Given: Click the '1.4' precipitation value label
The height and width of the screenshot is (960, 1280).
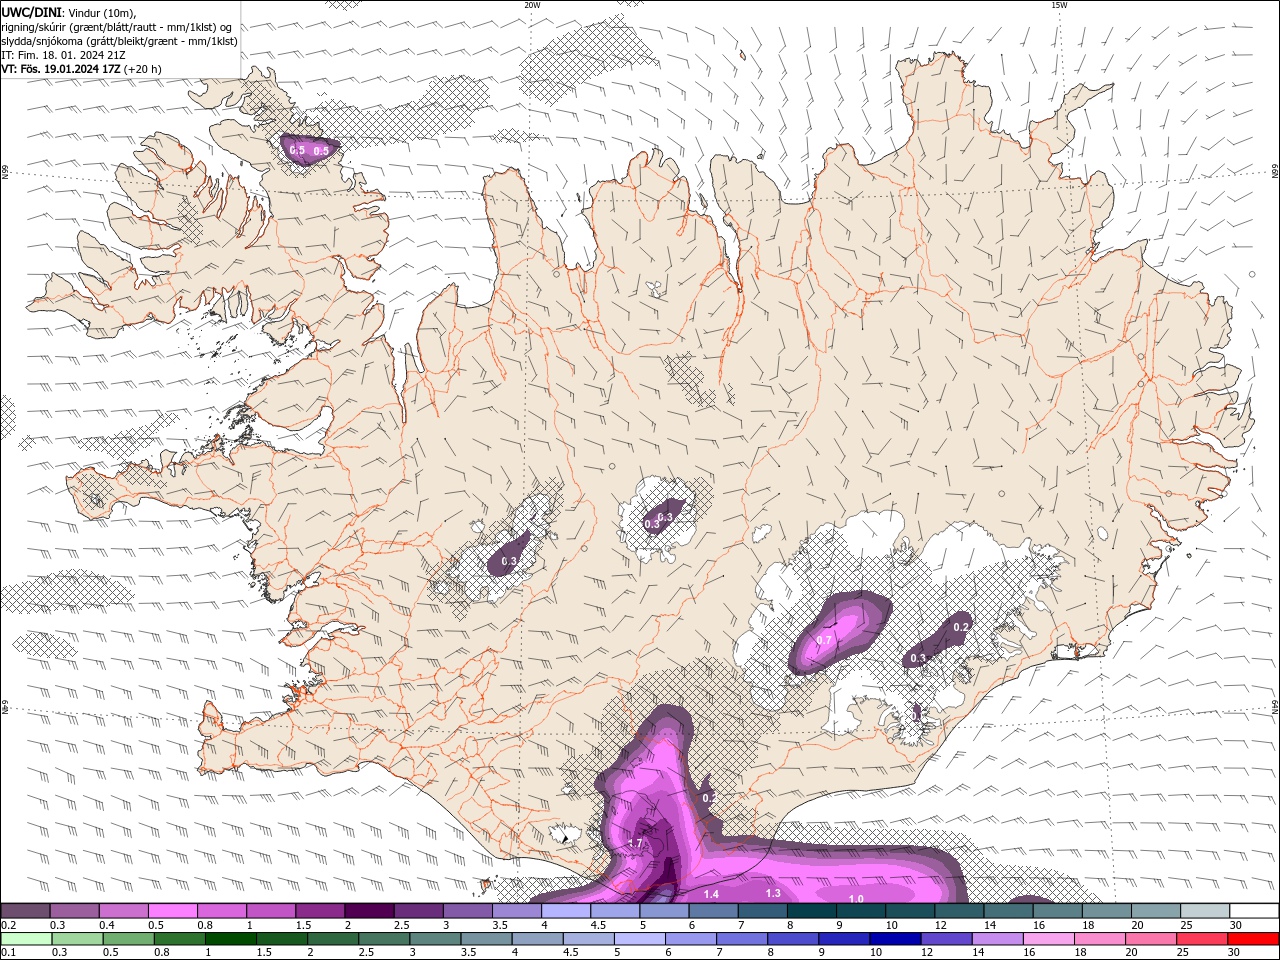Looking at the screenshot, I should coord(712,894).
